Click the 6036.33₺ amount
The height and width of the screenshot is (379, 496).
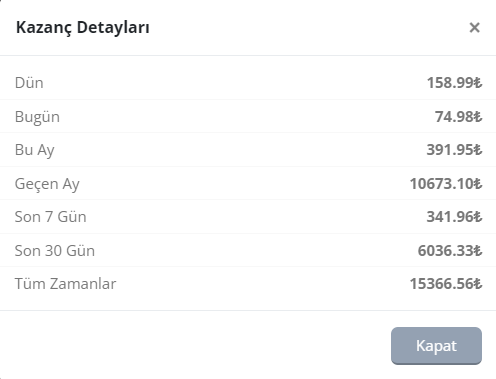tap(450, 251)
